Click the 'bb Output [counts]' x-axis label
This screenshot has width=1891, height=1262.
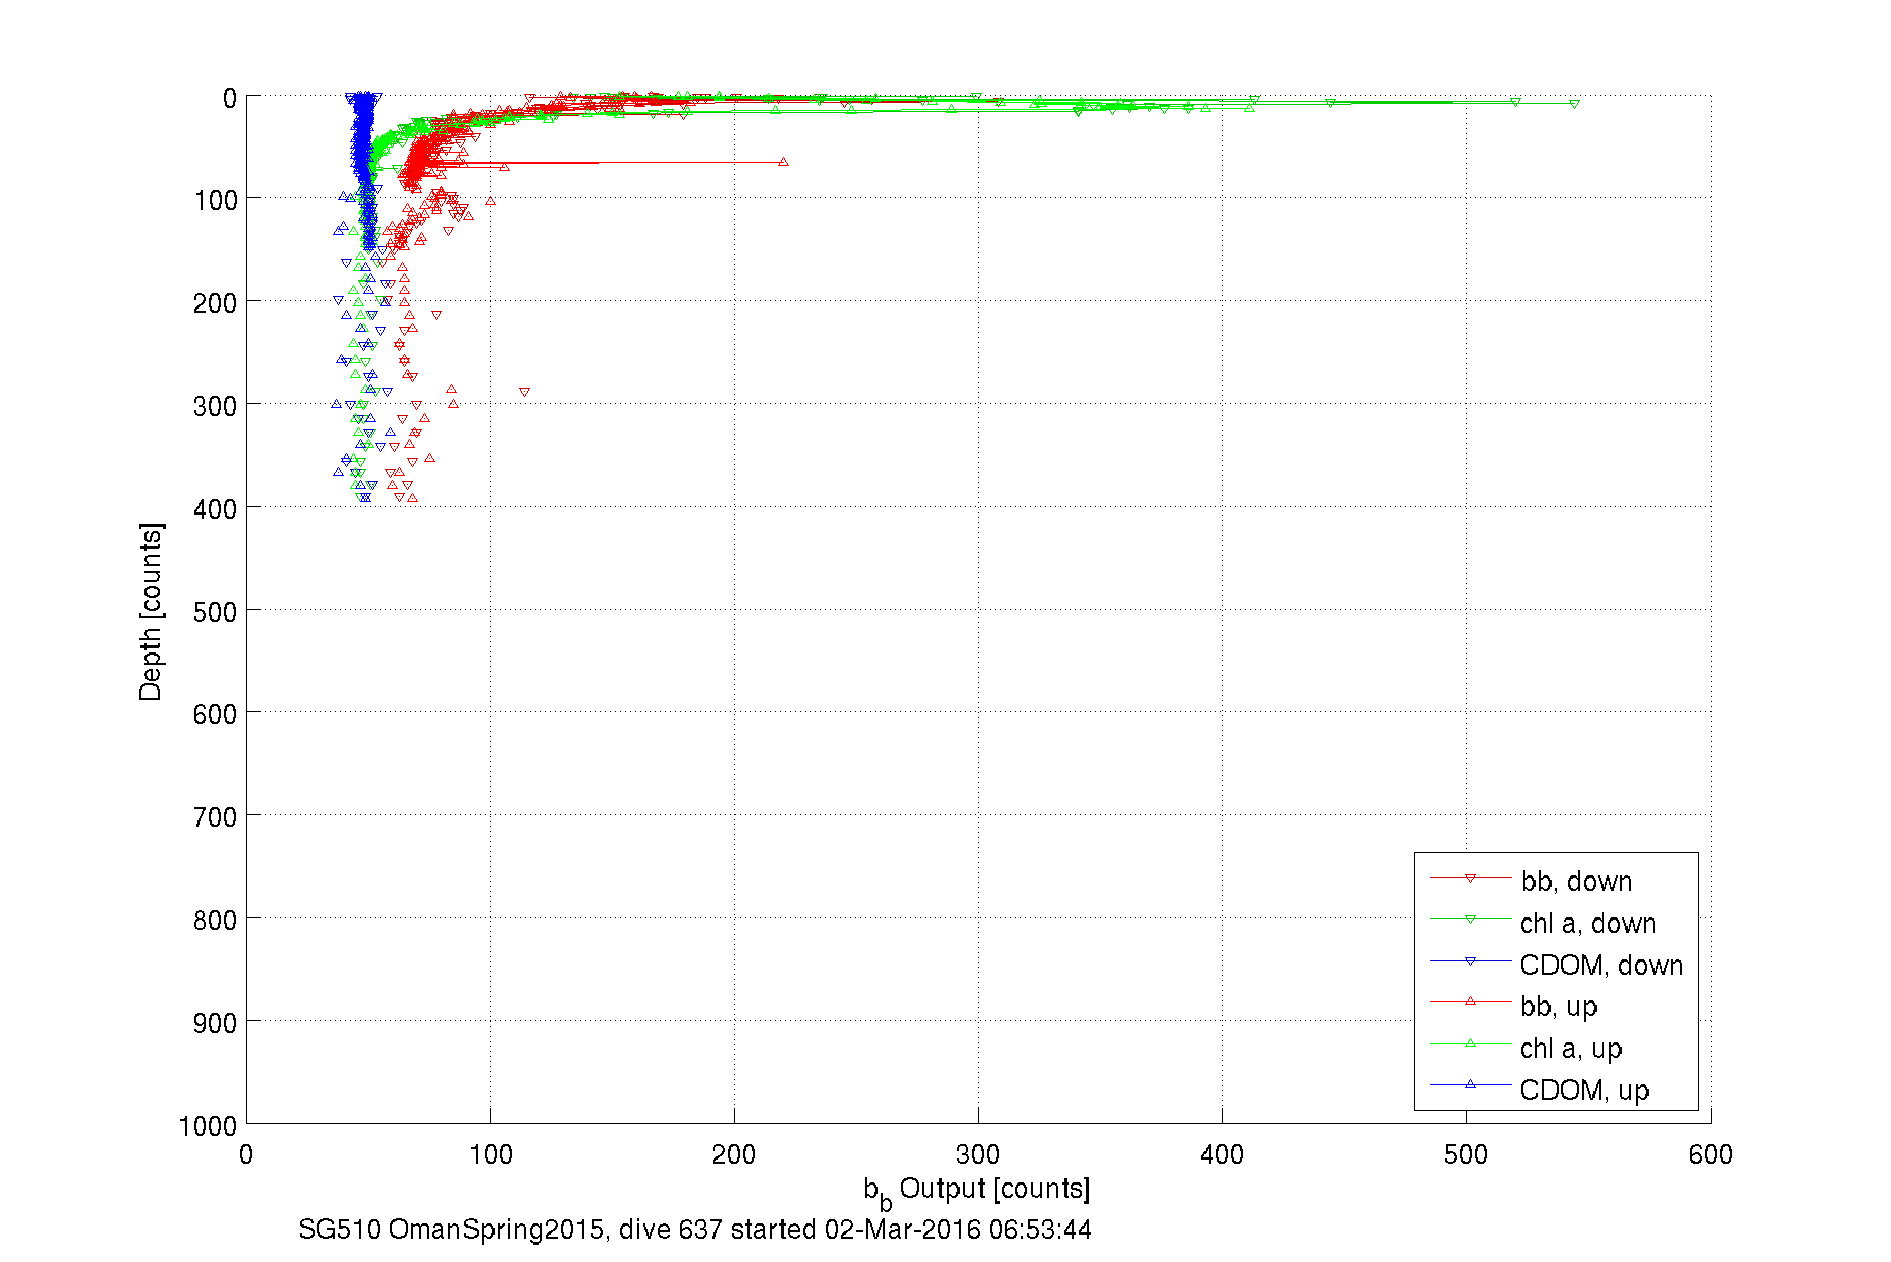pos(976,1190)
